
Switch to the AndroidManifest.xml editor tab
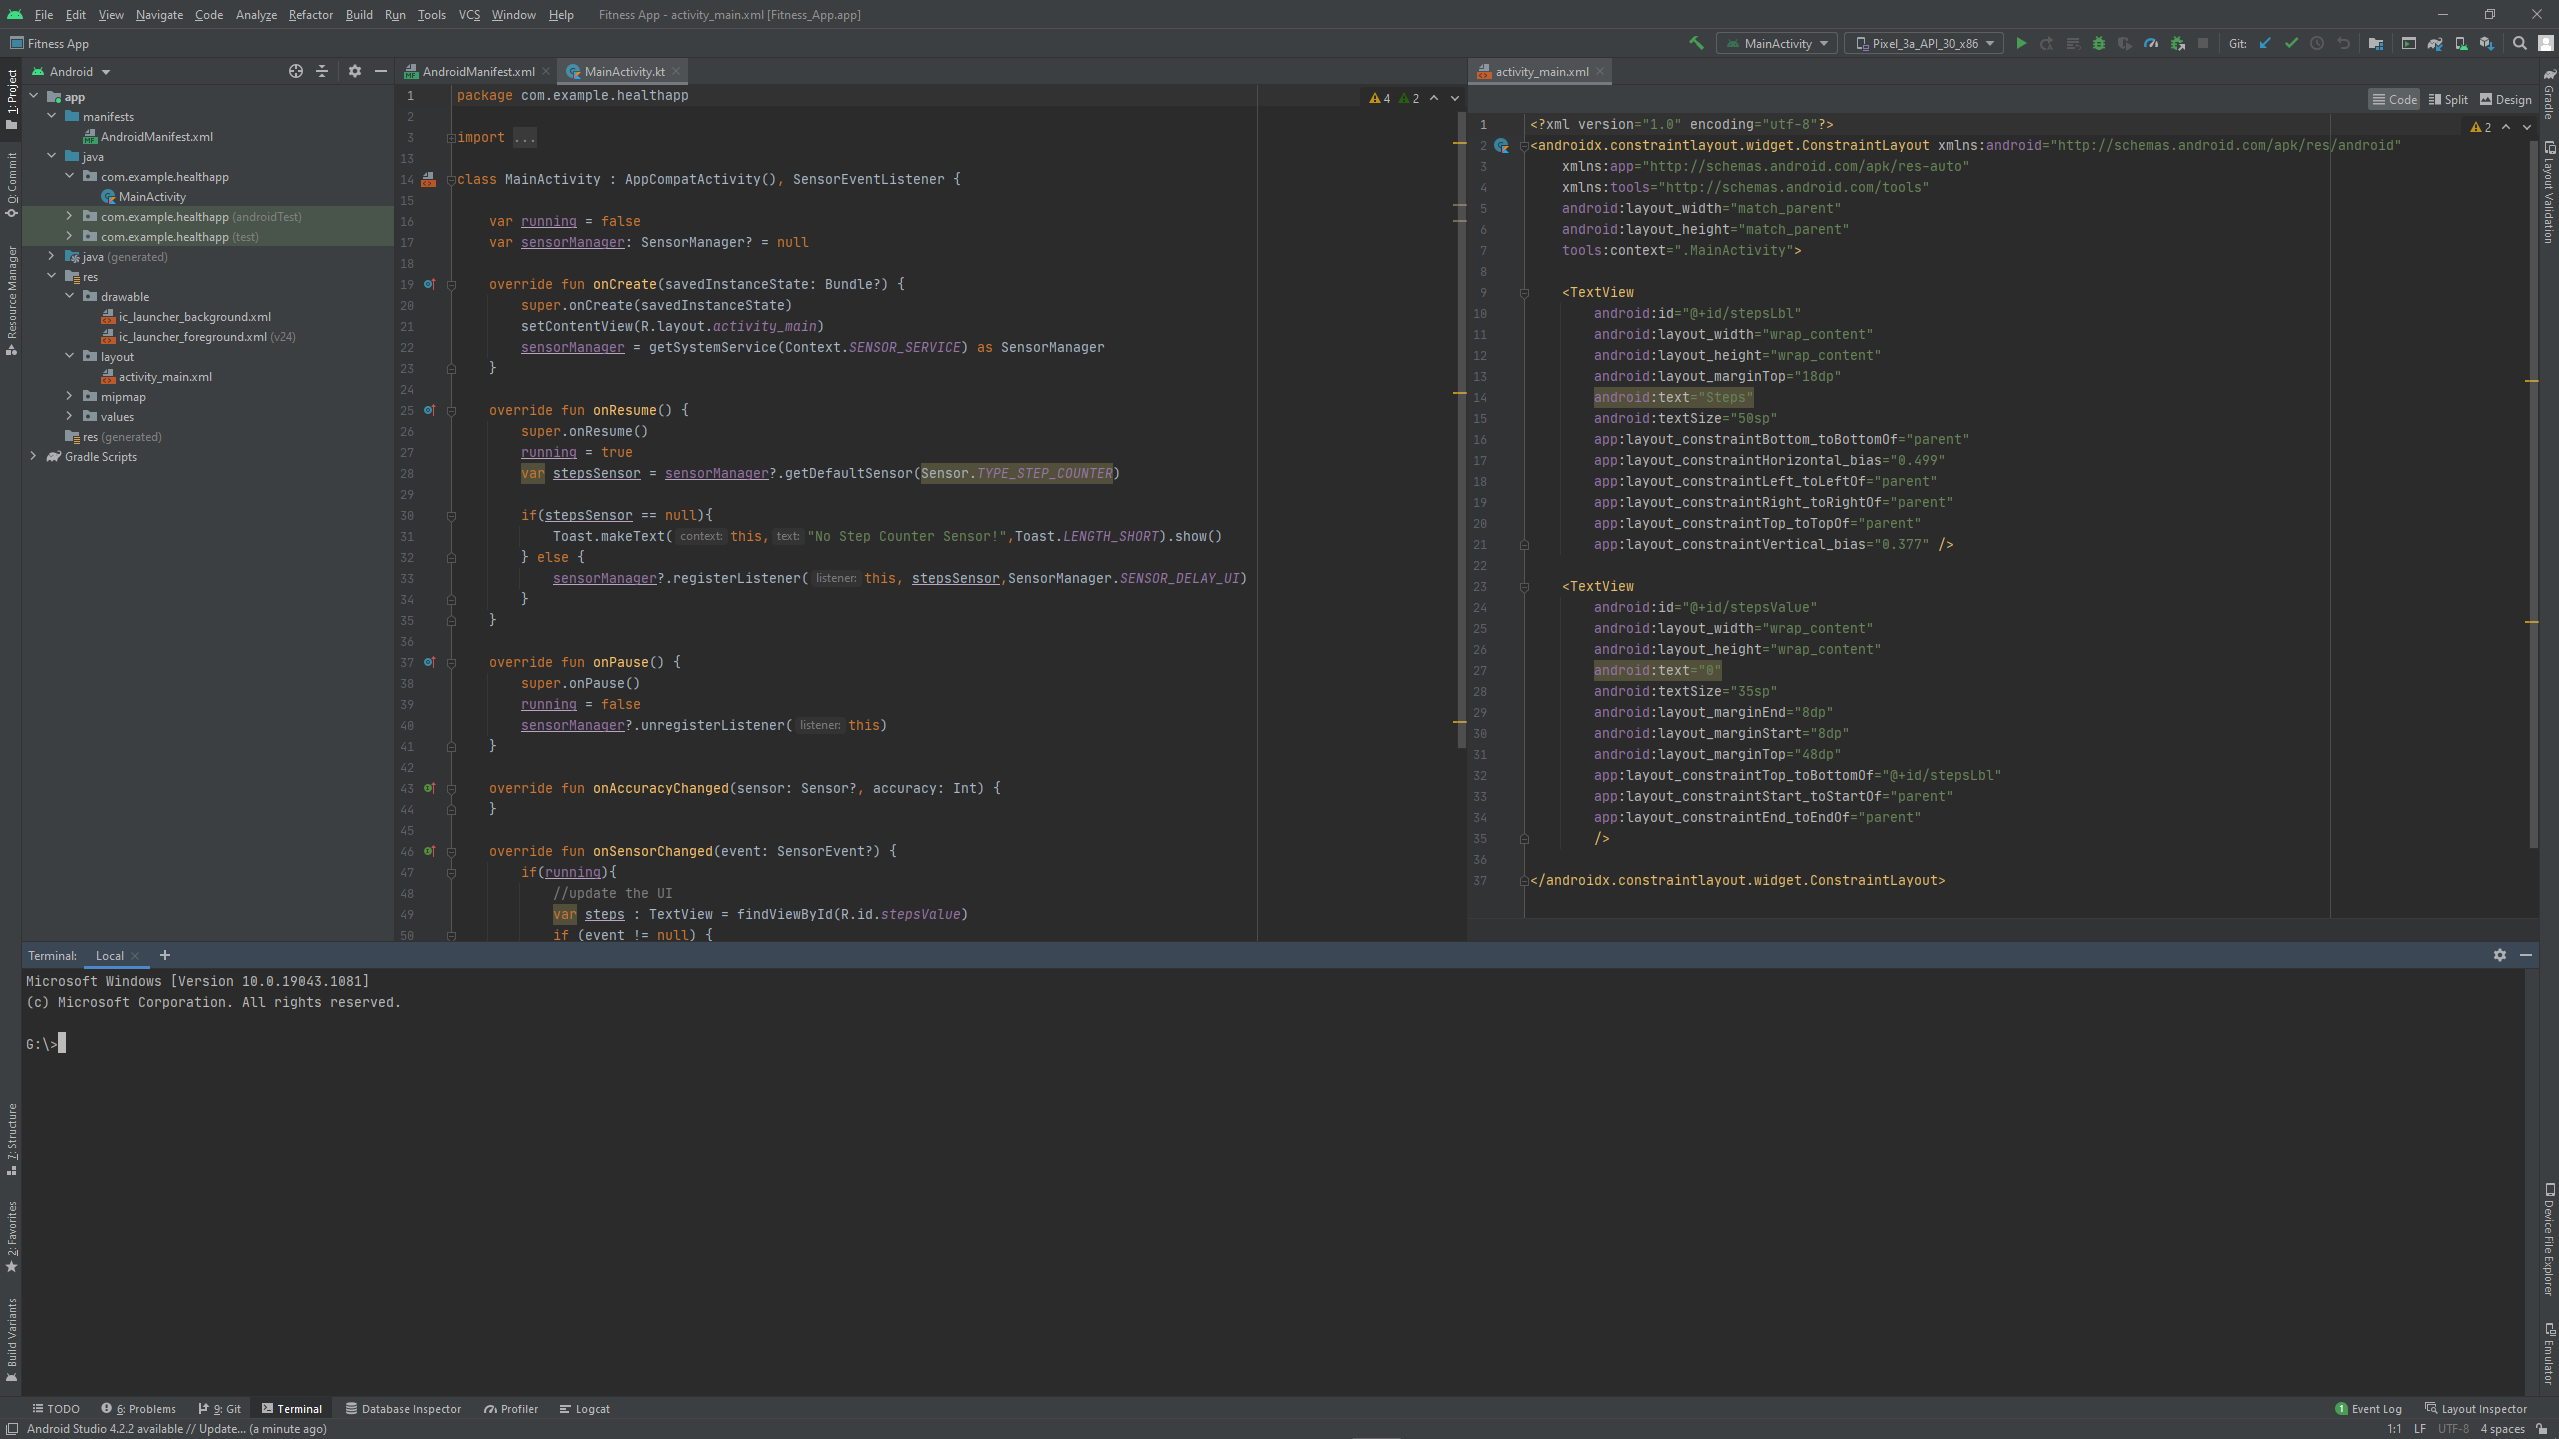(x=477, y=71)
